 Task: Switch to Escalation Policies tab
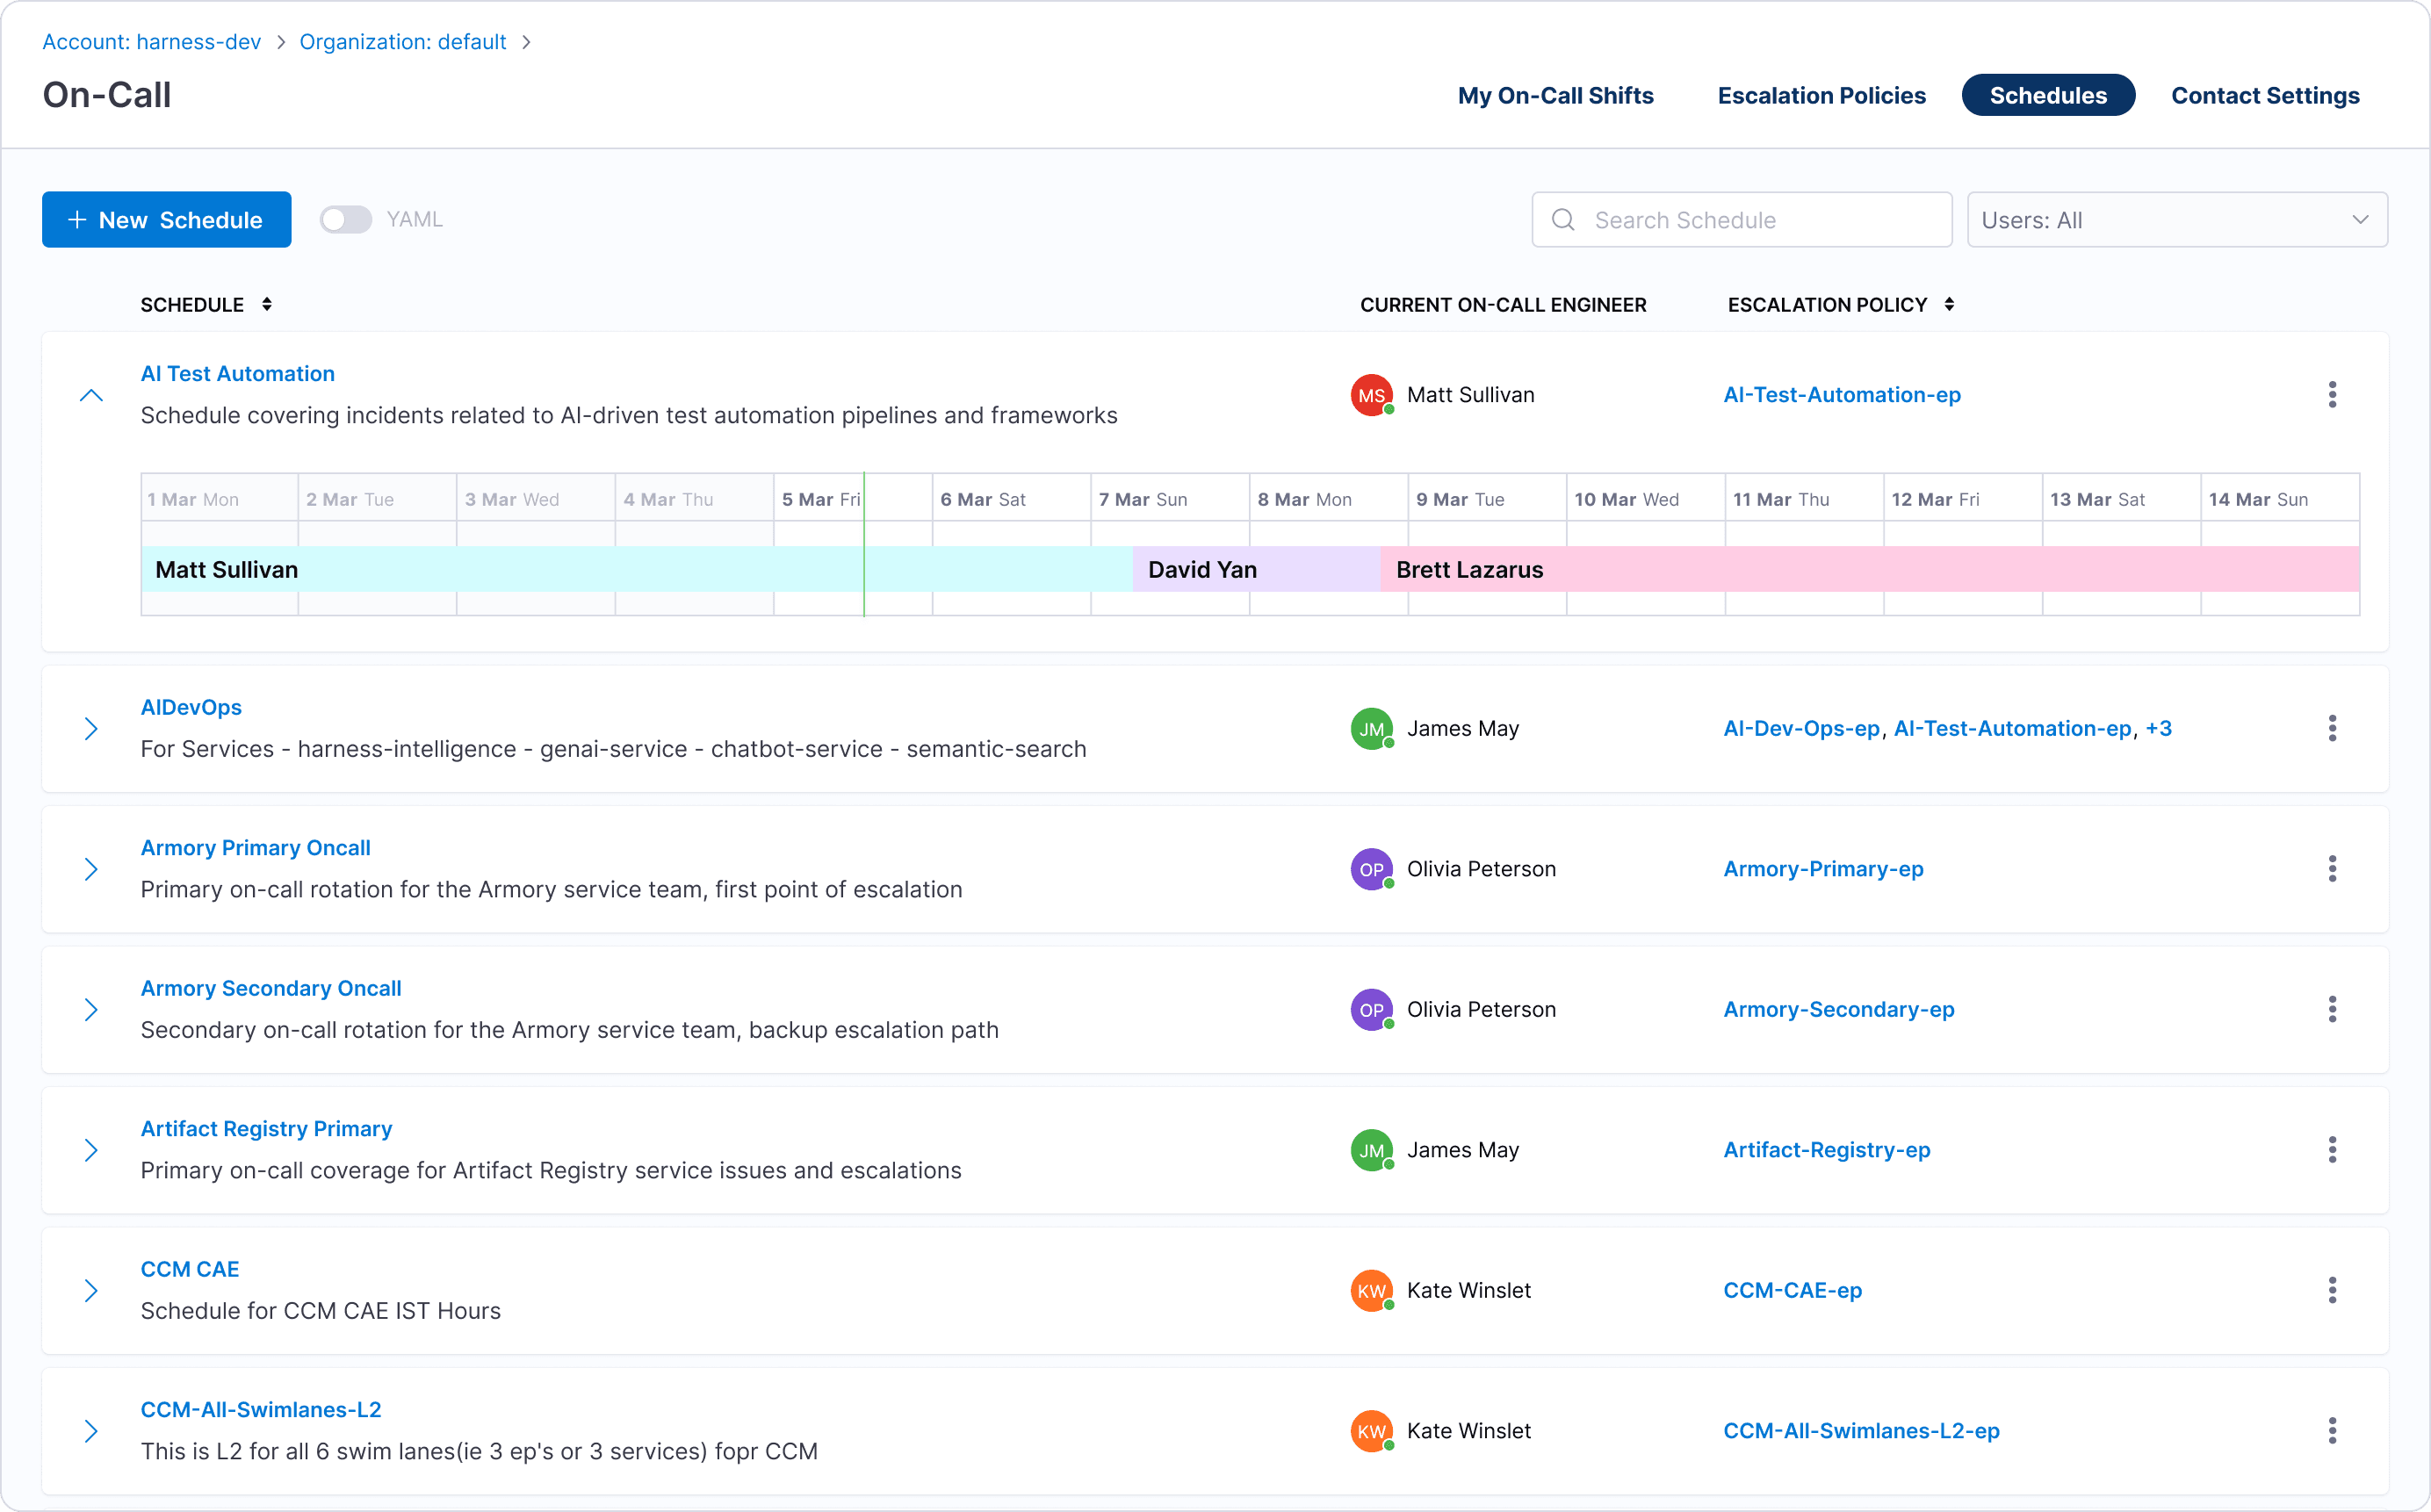[x=1821, y=96]
